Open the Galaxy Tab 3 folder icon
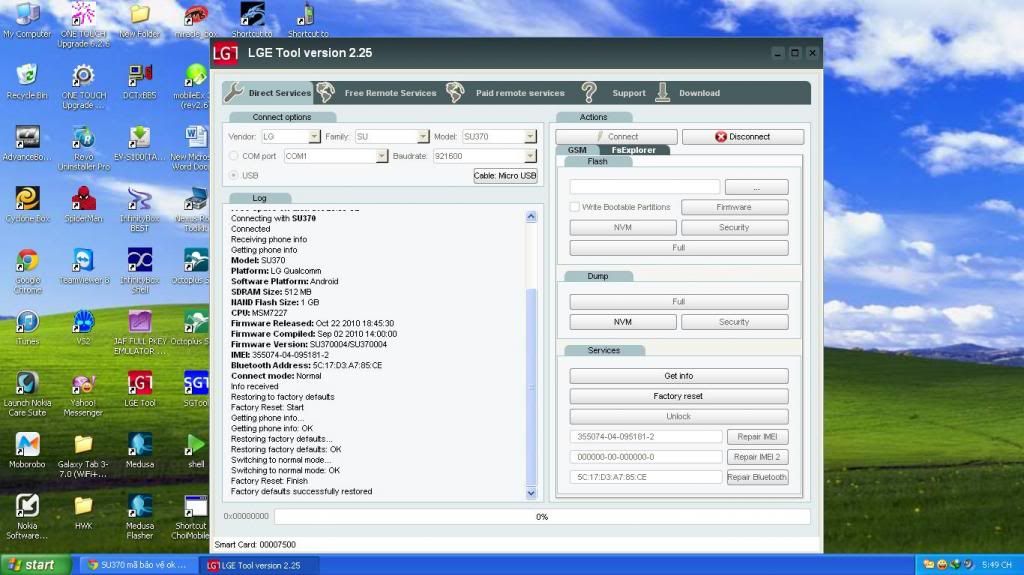Image resolution: width=1024 pixels, height=575 pixels. [x=83, y=455]
